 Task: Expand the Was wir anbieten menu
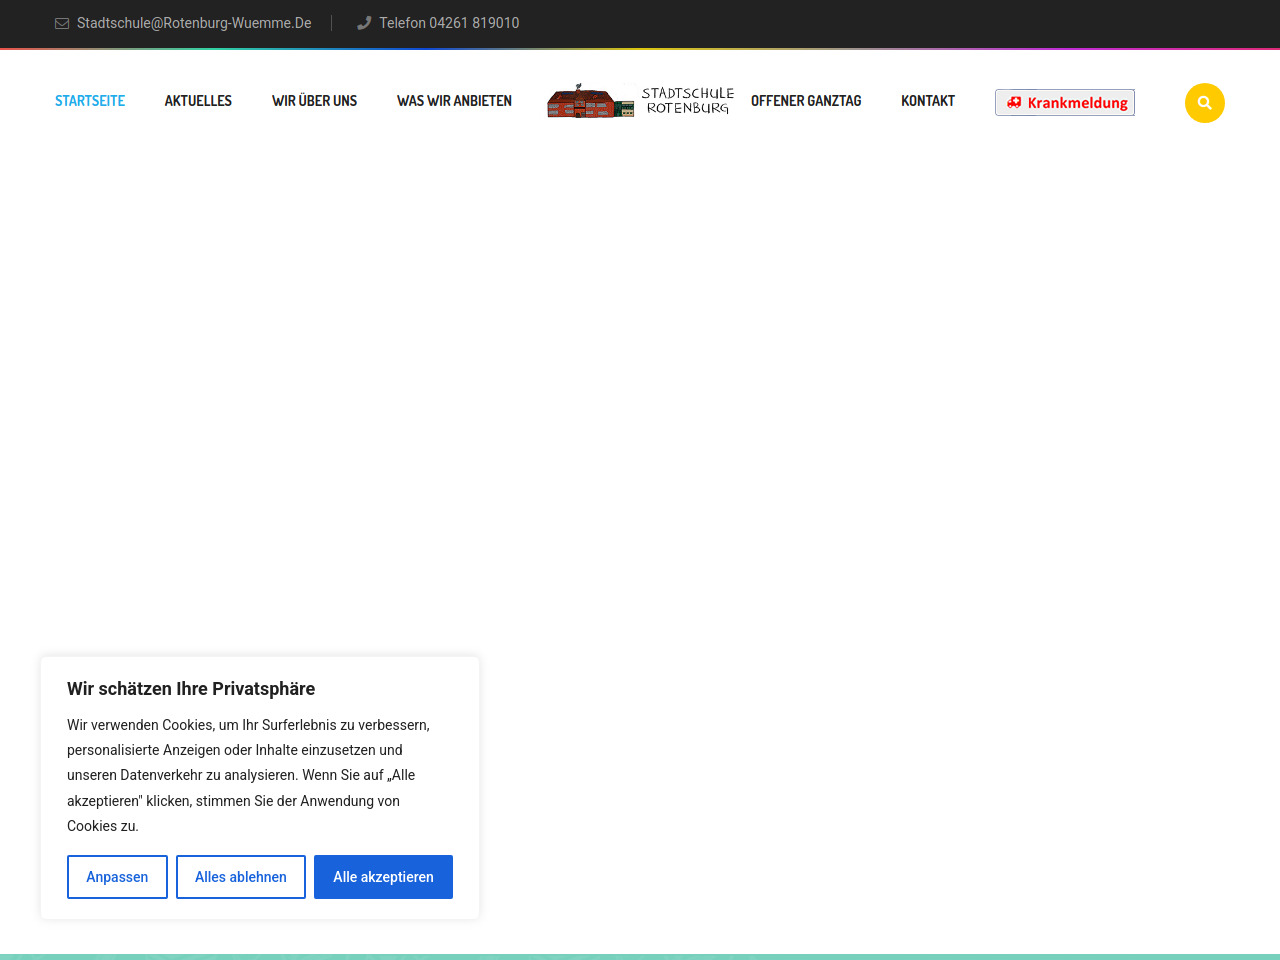(x=454, y=101)
